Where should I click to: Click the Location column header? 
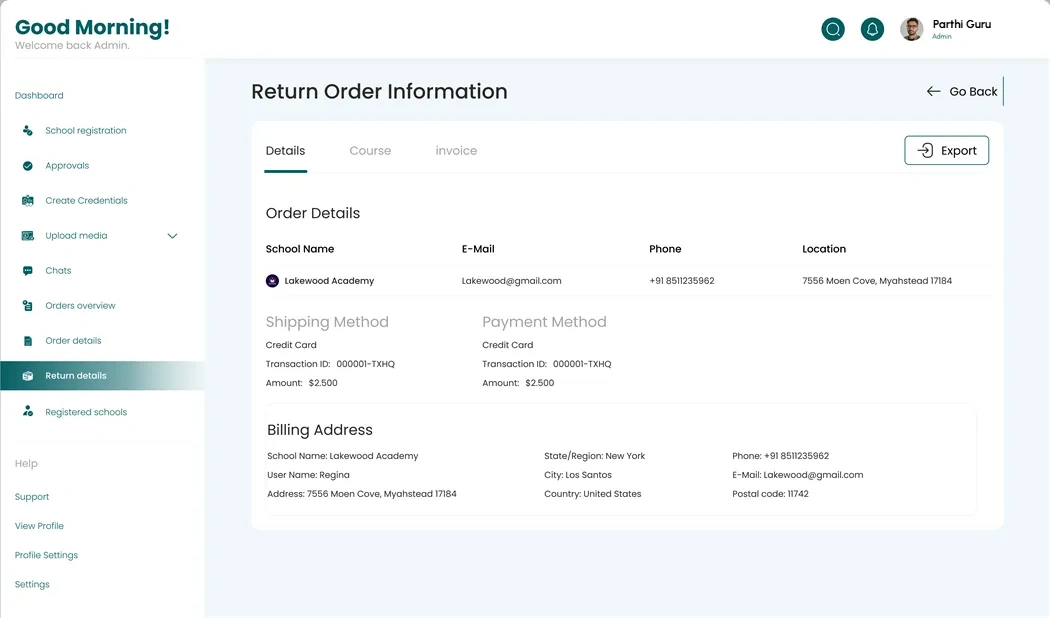(824, 248)
